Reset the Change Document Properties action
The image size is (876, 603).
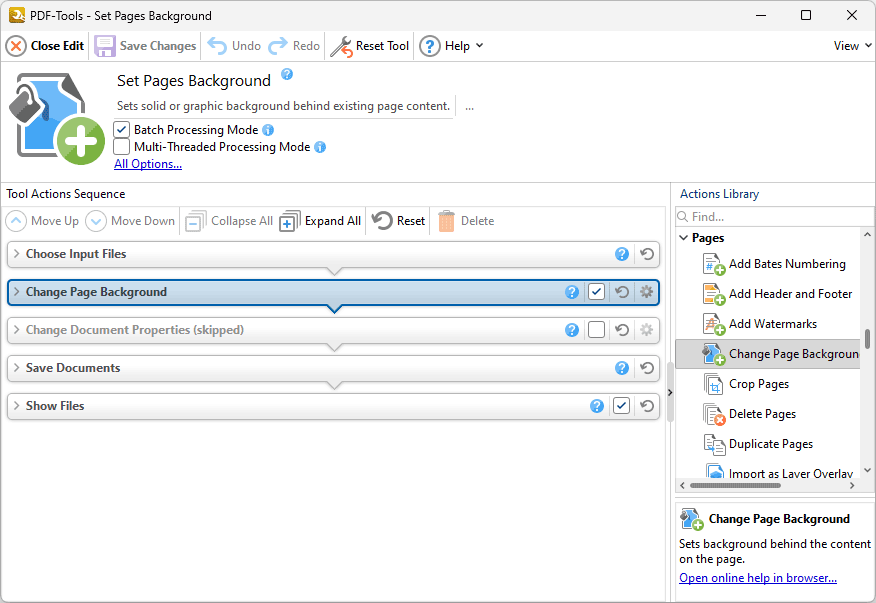click(622, 330)
